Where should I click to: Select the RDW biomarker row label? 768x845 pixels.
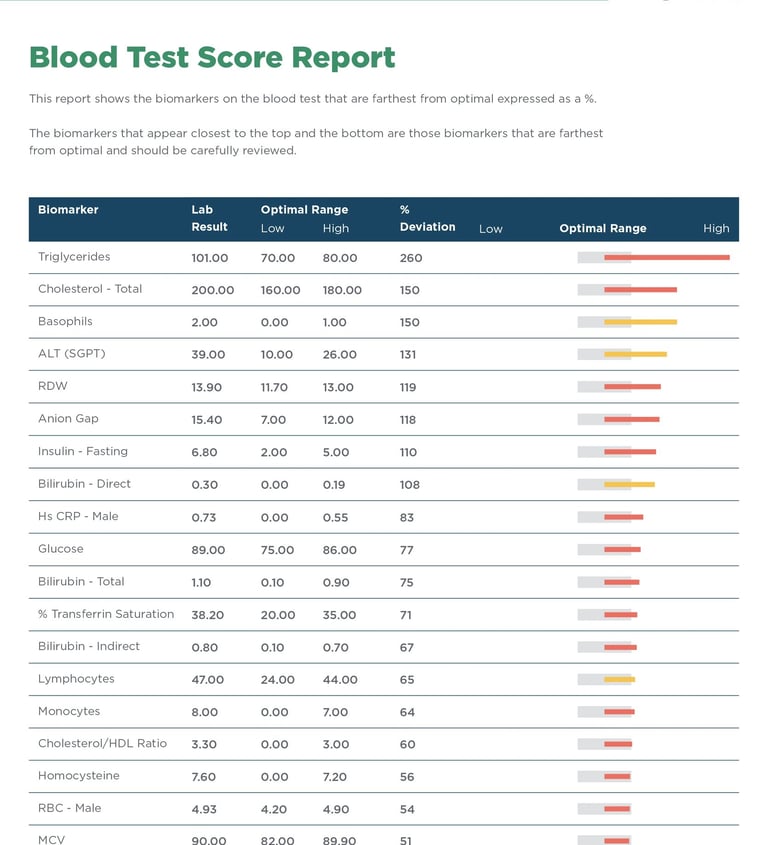pos(53,386)
